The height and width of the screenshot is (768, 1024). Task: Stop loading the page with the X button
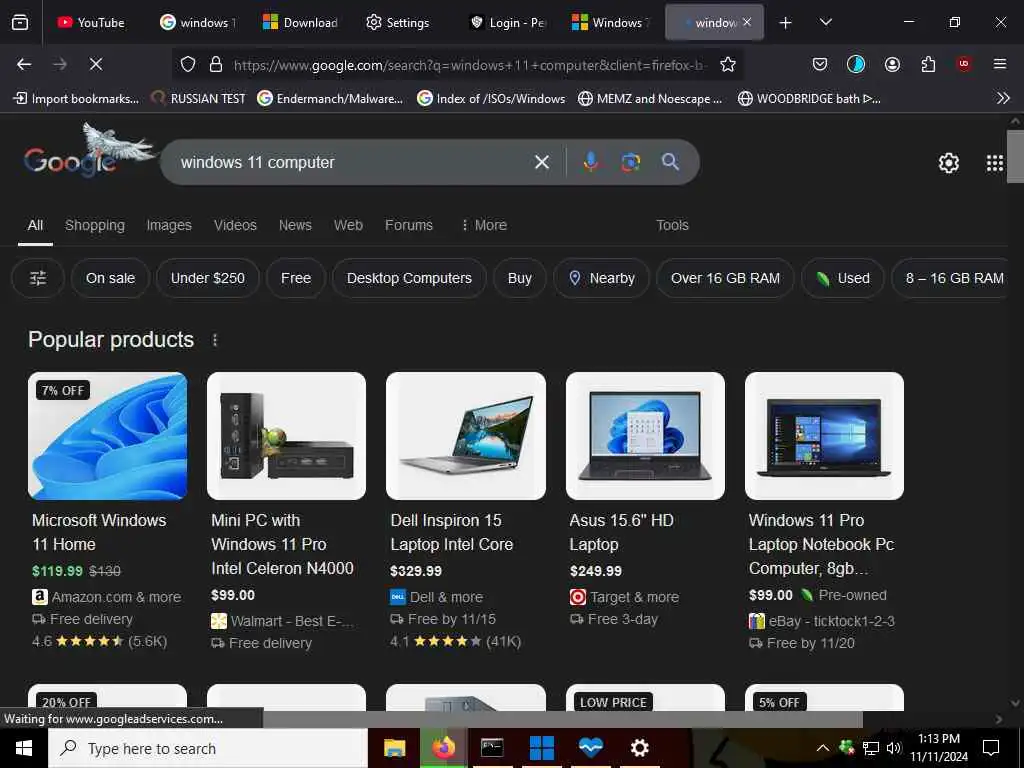[95, 64]
